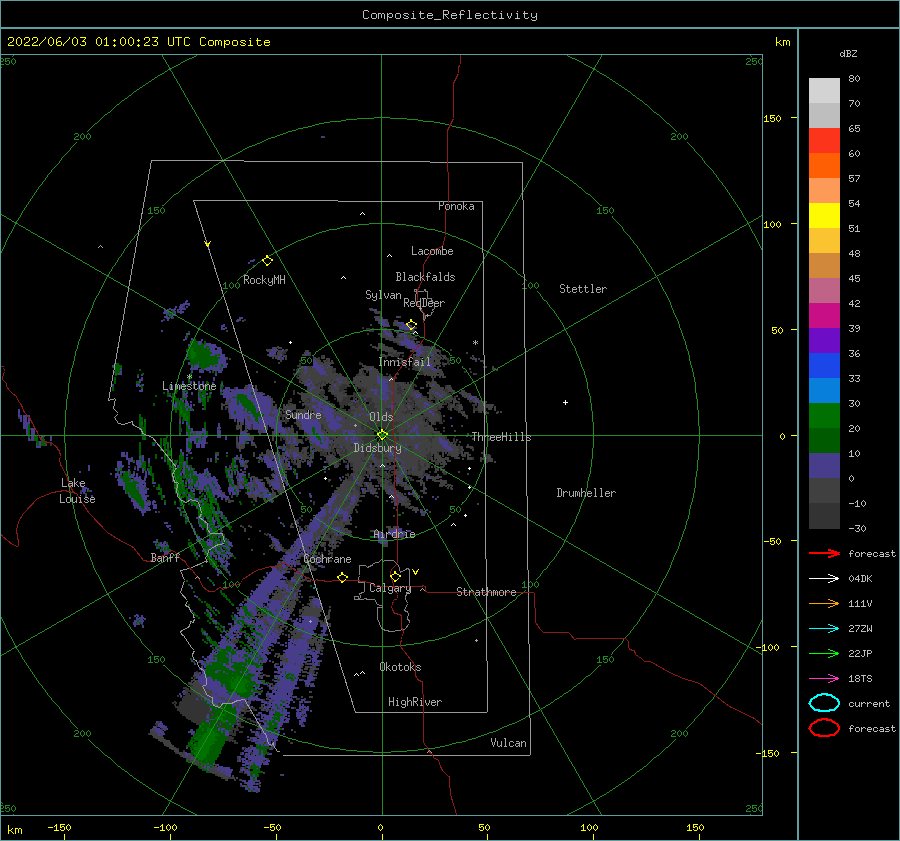
Task: Click the red forecast ellipse icon
Action: [824, 728]
